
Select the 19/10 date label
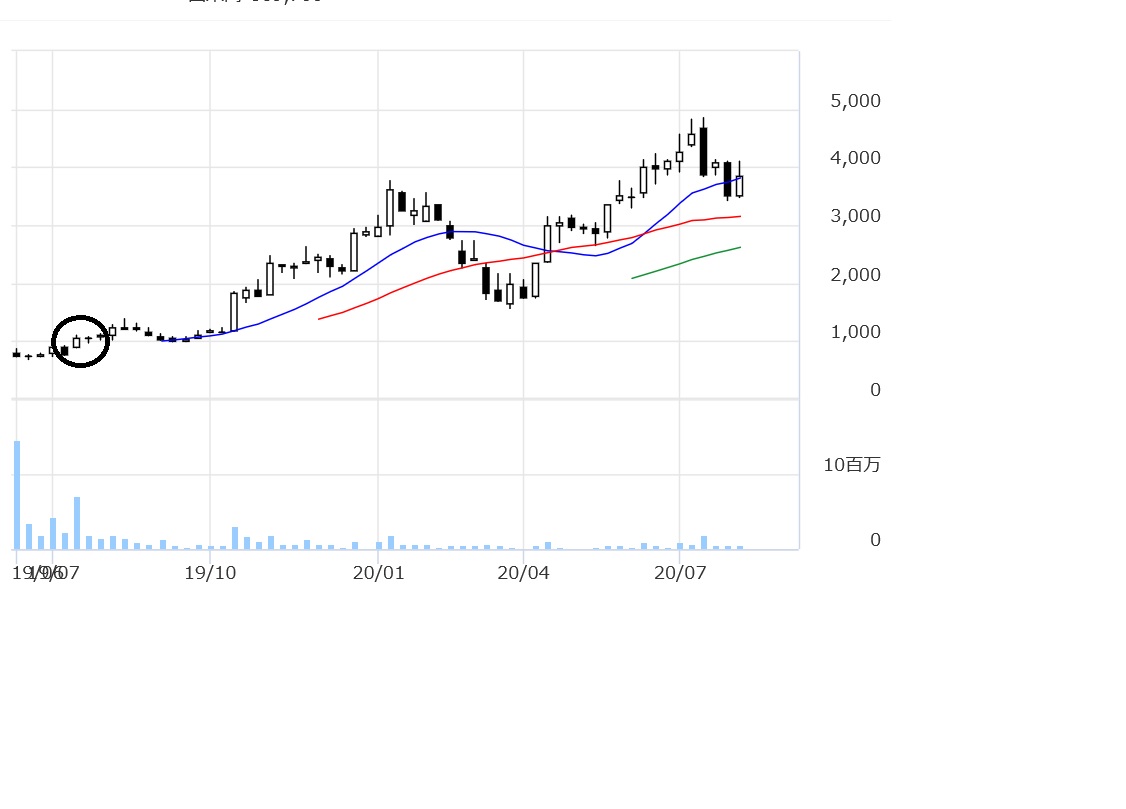(210, 573)
